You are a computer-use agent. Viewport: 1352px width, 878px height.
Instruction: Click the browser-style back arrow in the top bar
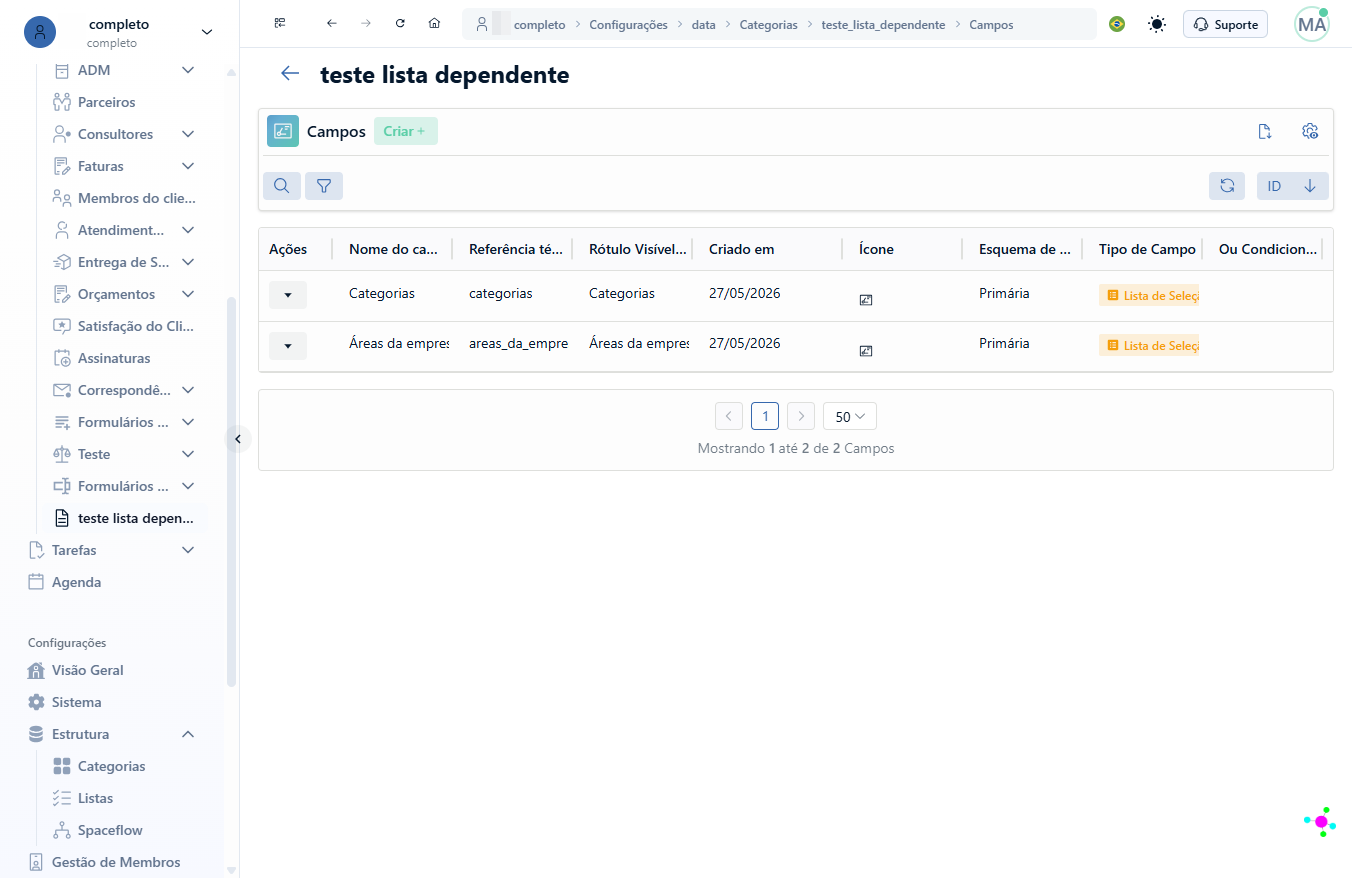click(x=332, y=24)
